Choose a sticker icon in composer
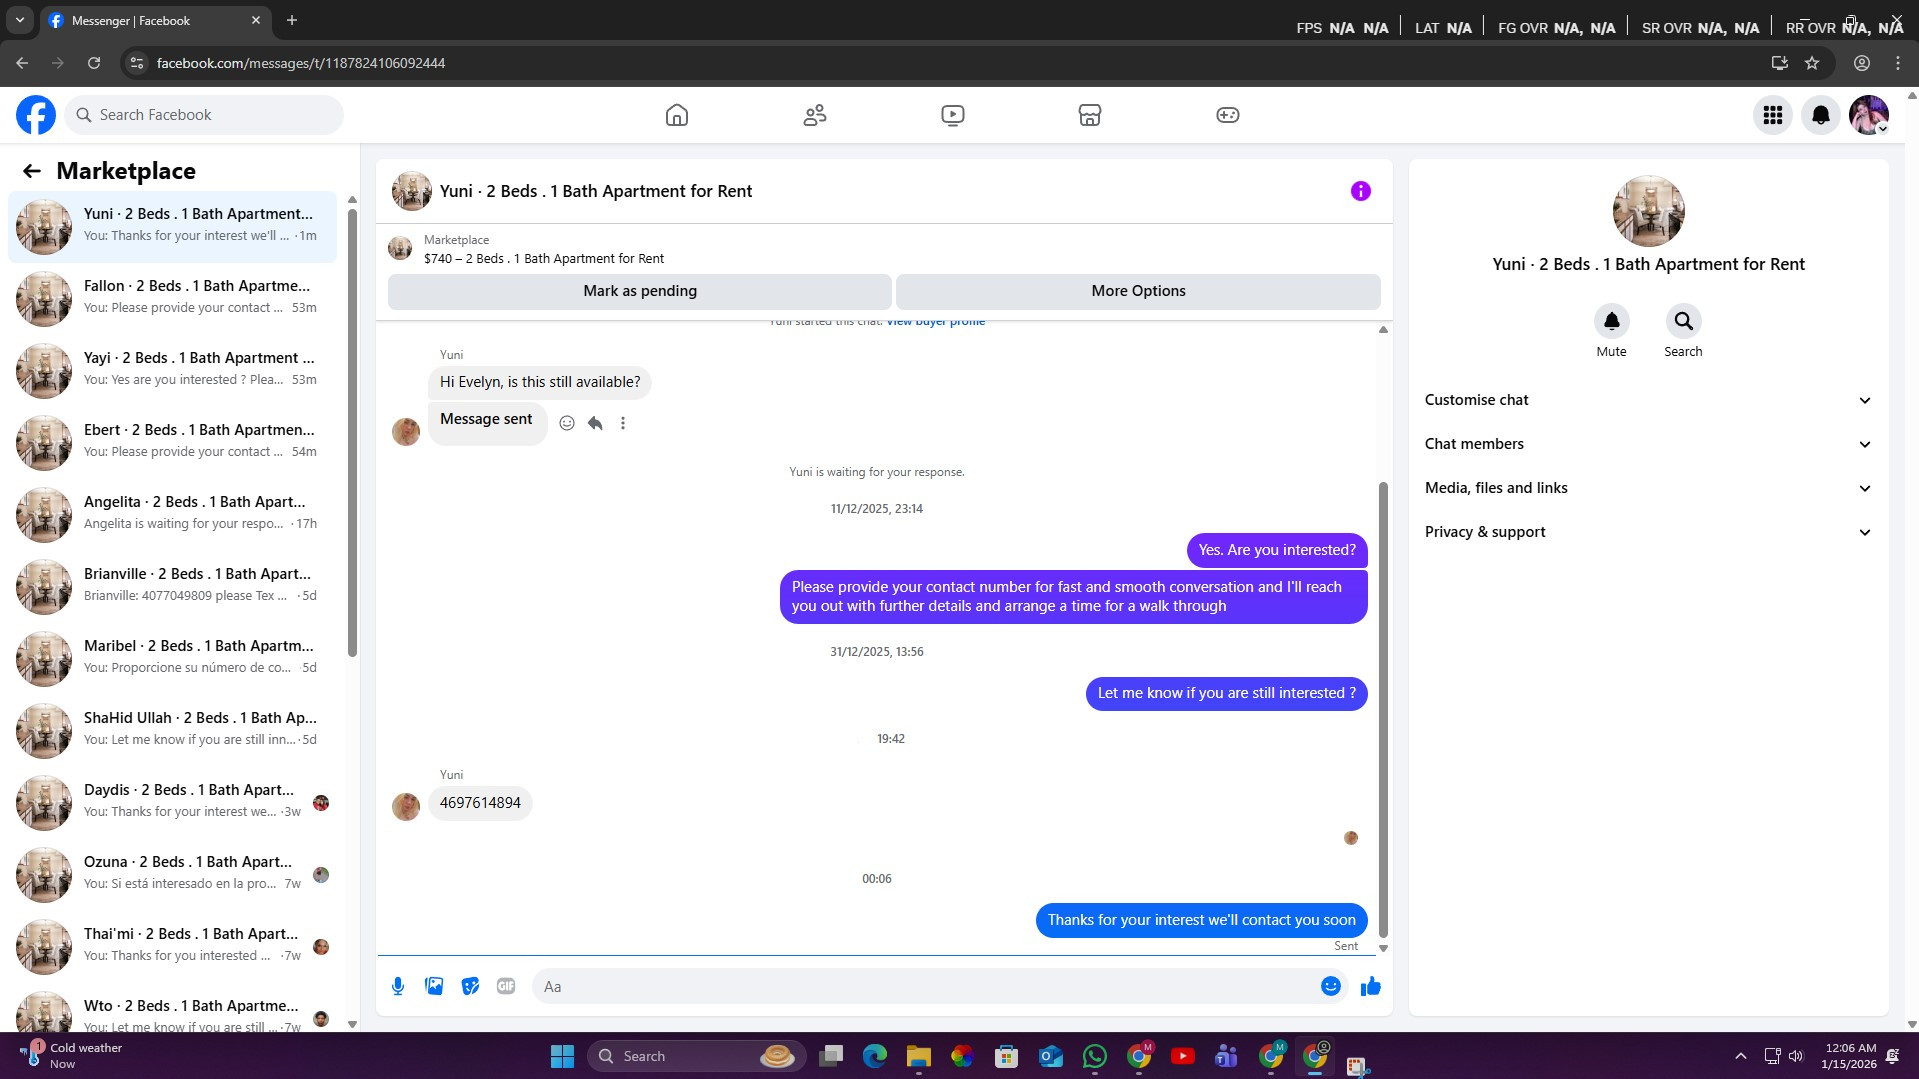Image resolution: width=1919 pixels, height=1079 pixels. 470,986
